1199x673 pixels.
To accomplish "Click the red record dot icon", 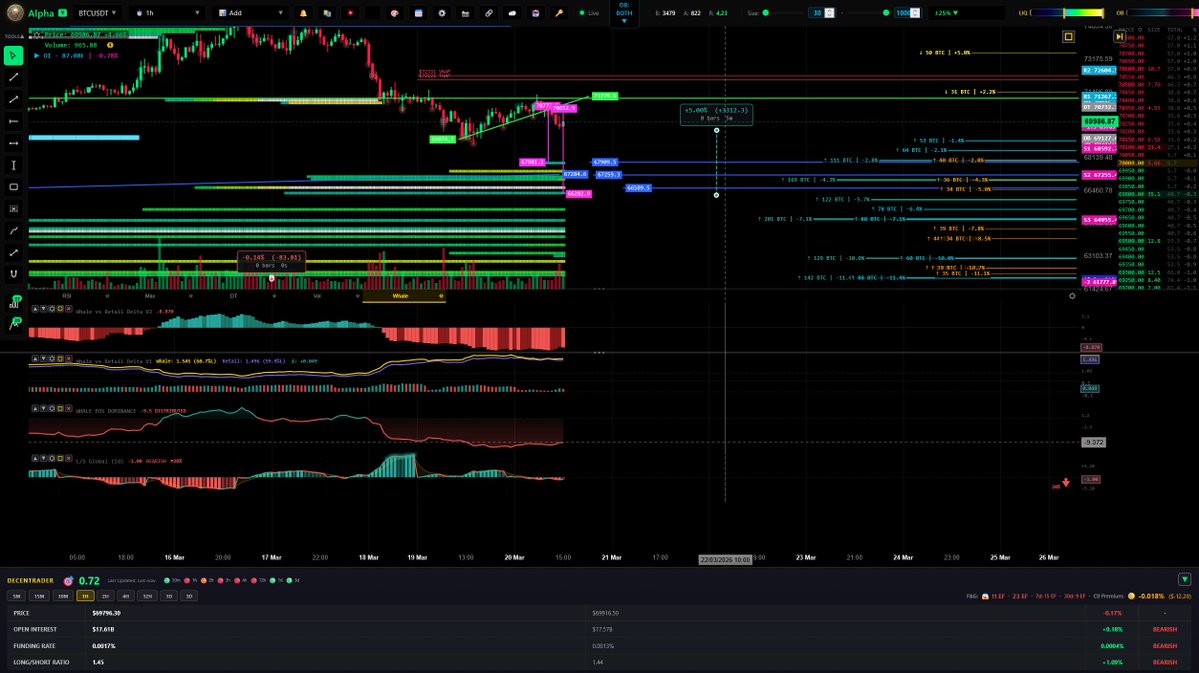I will tap(350, 13).
